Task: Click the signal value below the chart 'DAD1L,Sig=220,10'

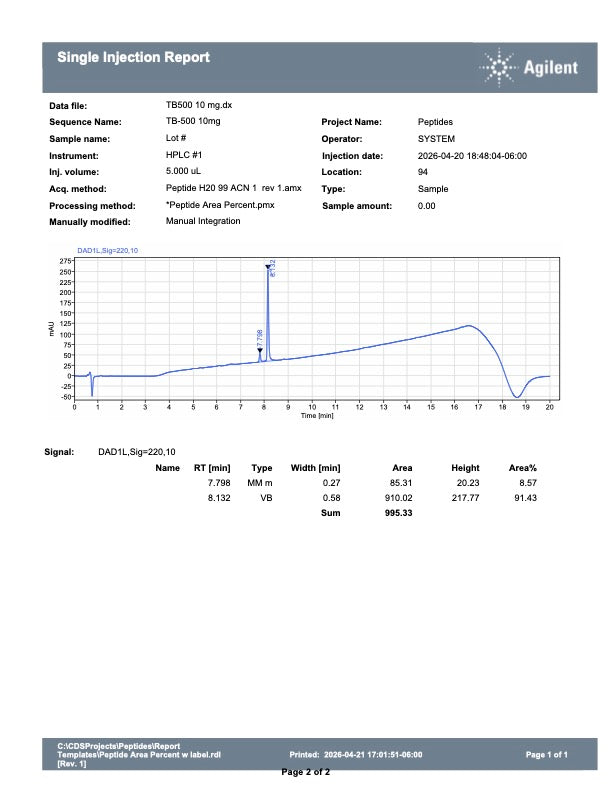Action: coord(137,452)
